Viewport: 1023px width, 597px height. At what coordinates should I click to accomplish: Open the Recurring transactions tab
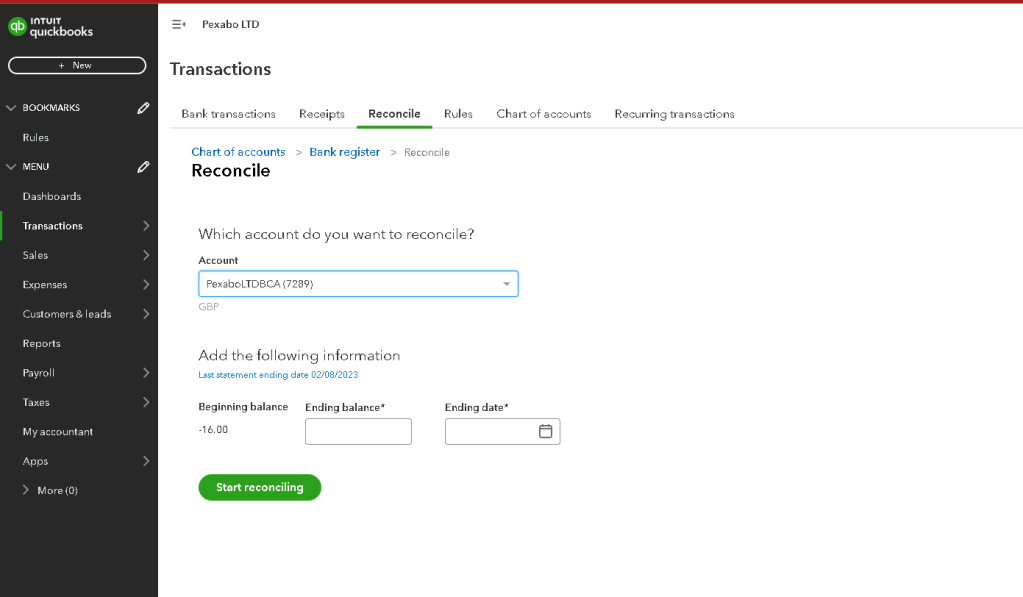(674, 114)
